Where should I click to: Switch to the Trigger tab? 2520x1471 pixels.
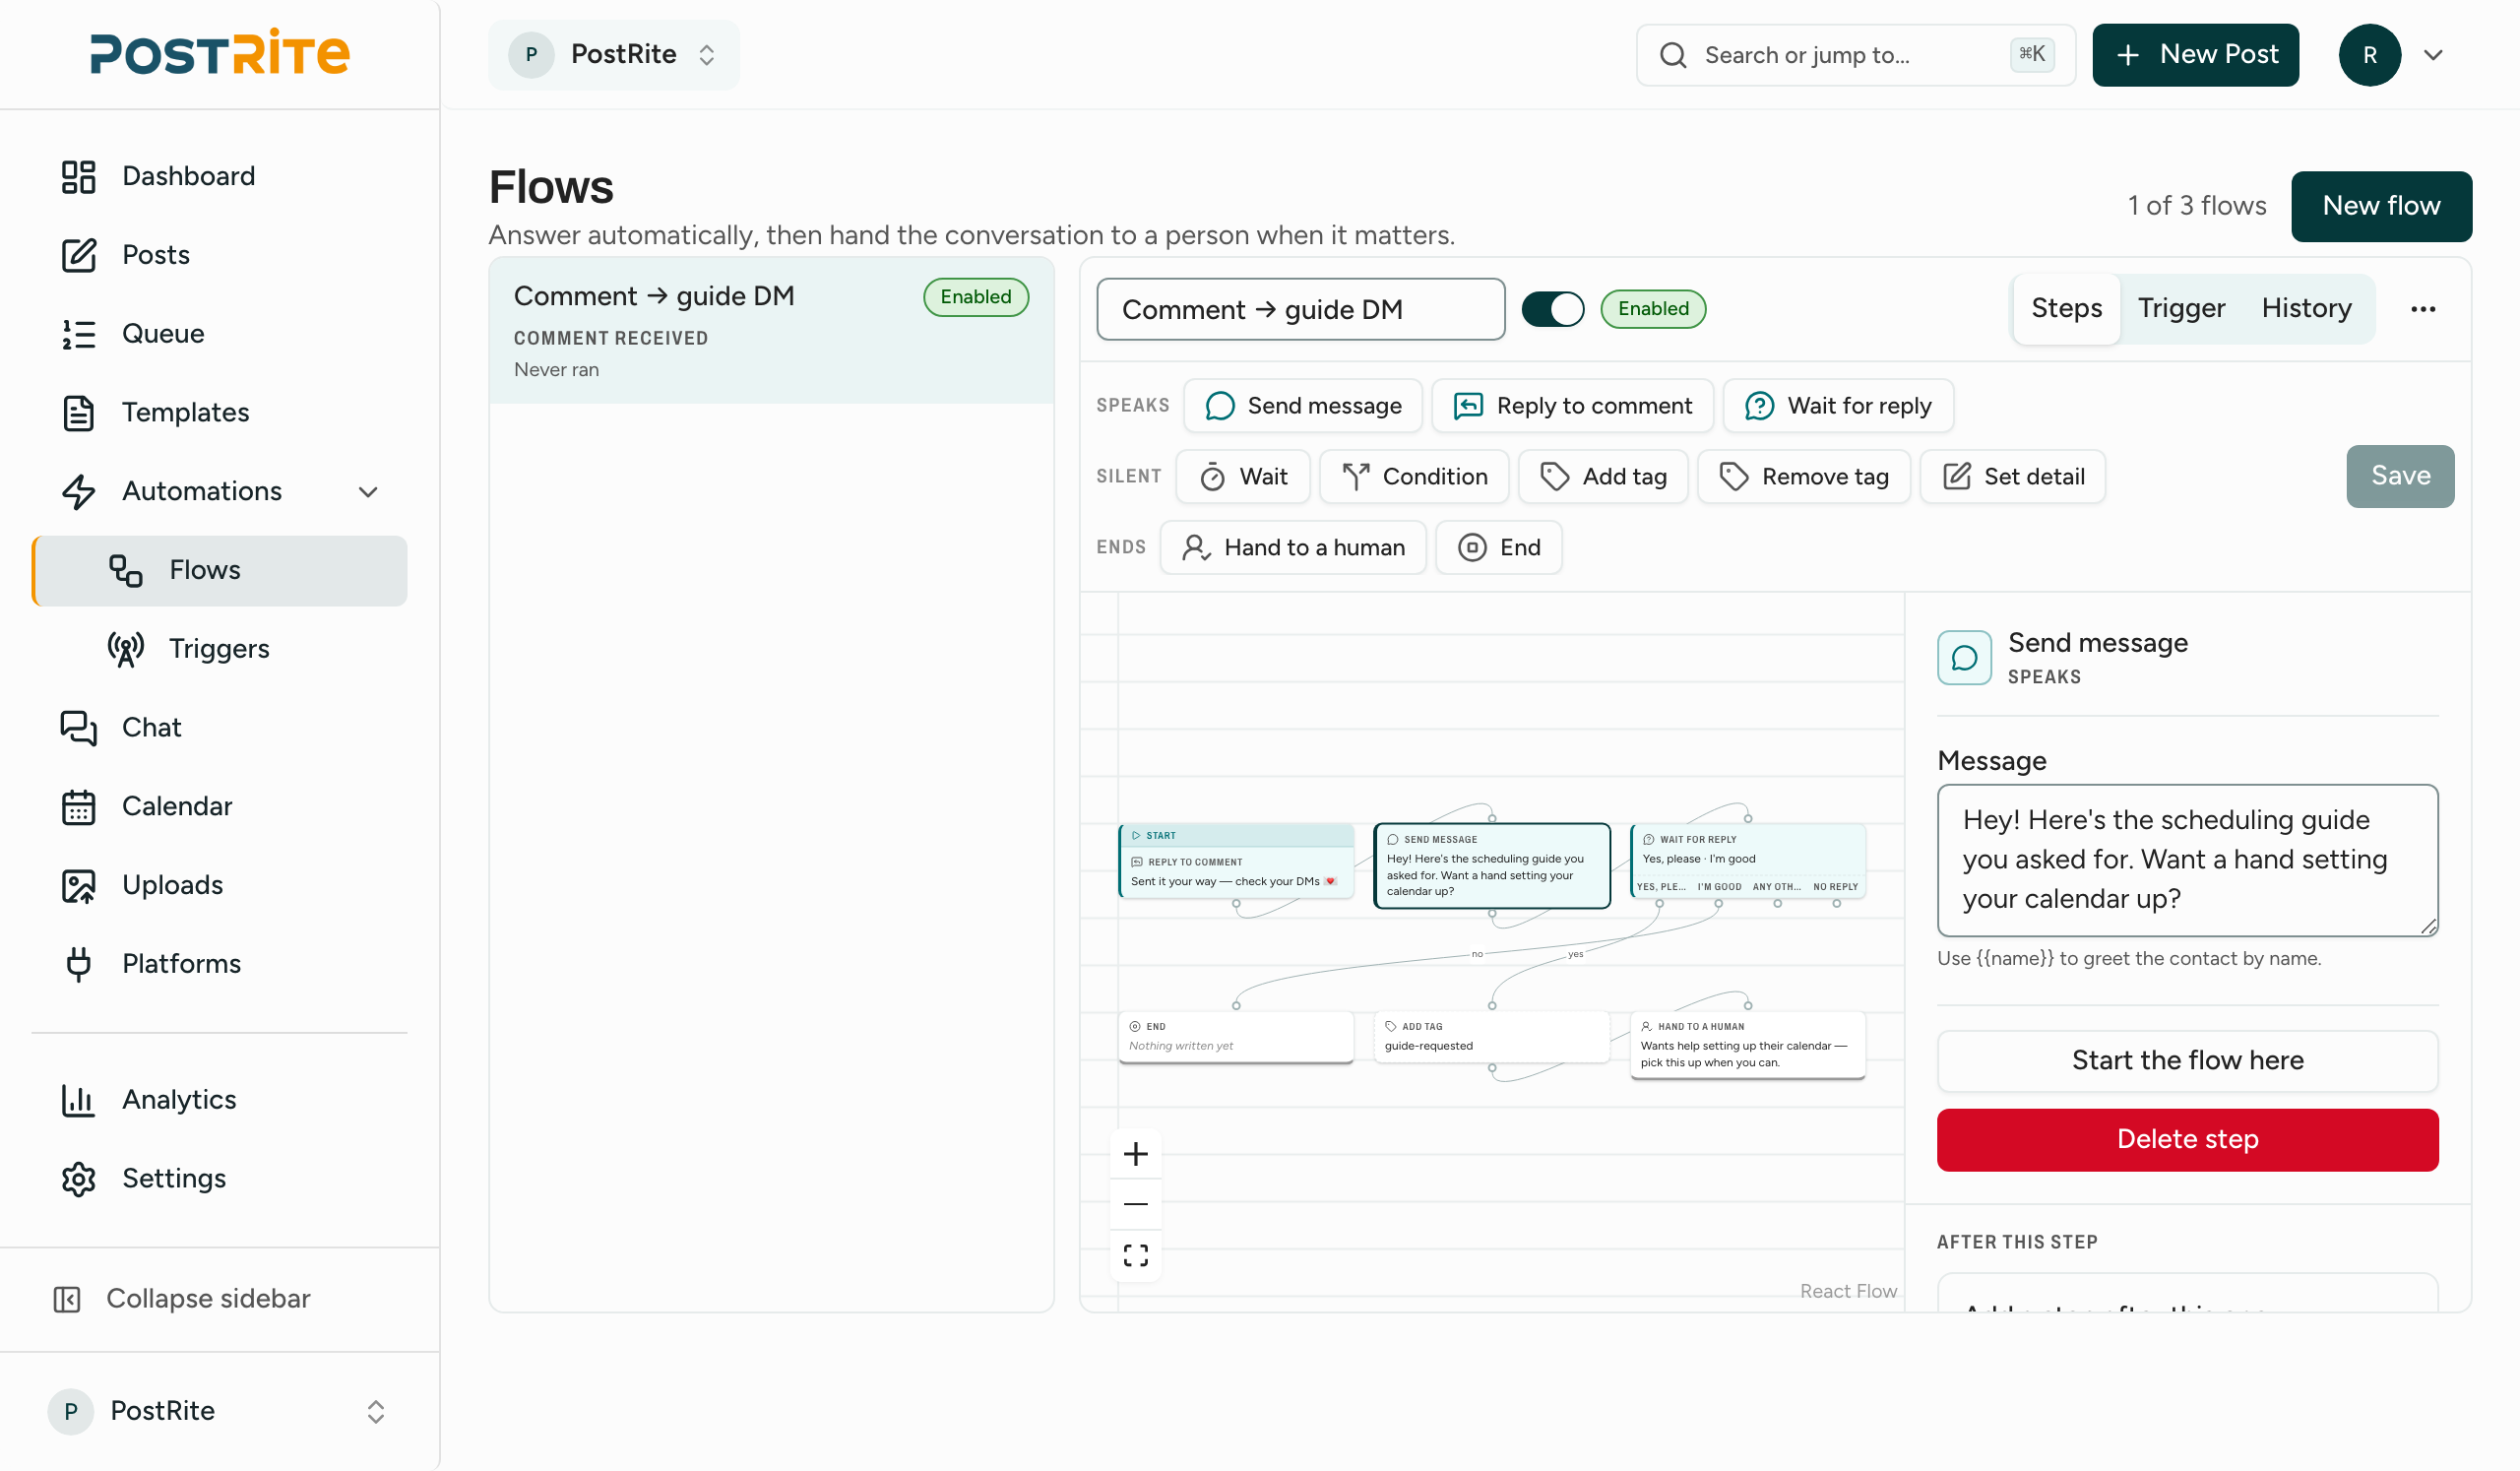tap(2181, 309)
